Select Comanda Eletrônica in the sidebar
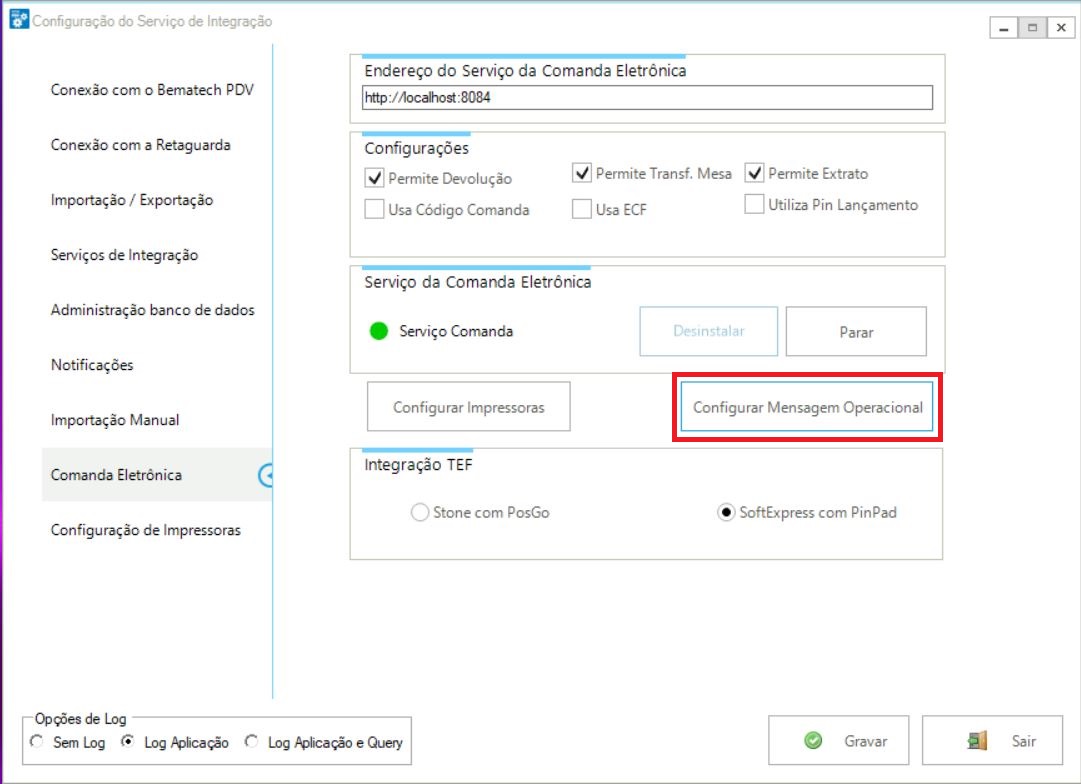The height and width of the screenshot is (784, 1081). pyautogui.click(x=157, y=475)
